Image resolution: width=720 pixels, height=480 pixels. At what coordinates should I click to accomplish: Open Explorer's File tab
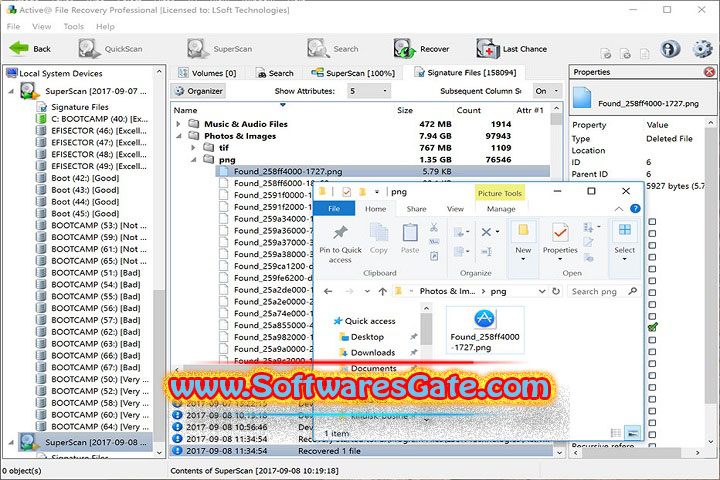pyautogui.click(x=334, y=209)
